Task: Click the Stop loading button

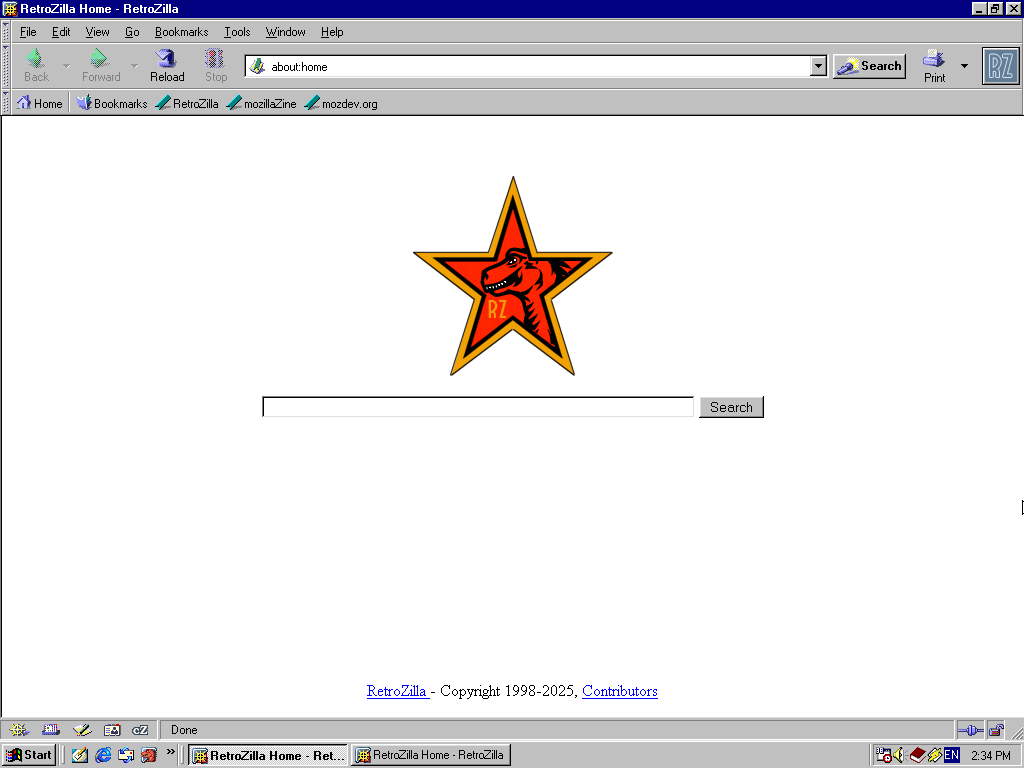Action: [216, 65]
